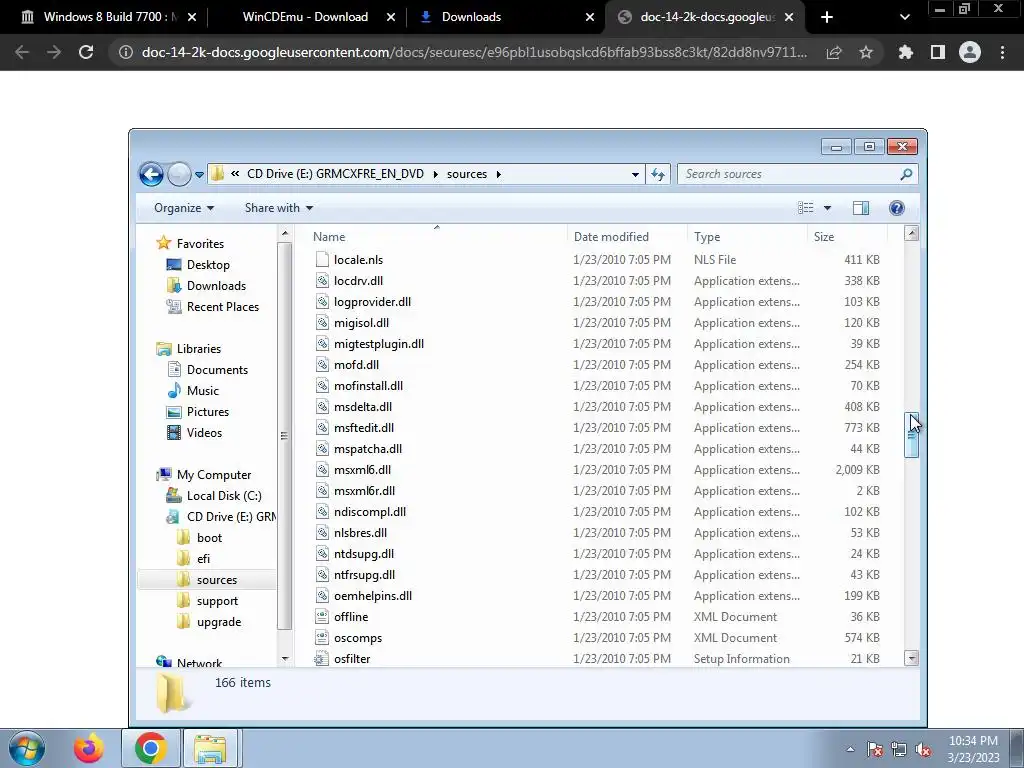The image size is (1024, 768).
Task: Switch to WinCDEmu - Download tab
Action: (306, 17)
